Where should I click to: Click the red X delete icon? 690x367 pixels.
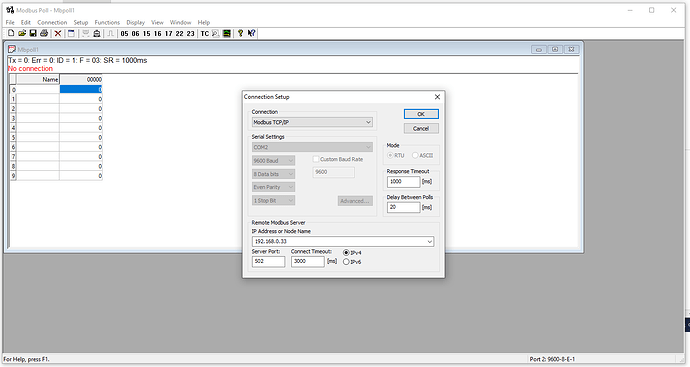pyautogui.click(x=58, y=33)
